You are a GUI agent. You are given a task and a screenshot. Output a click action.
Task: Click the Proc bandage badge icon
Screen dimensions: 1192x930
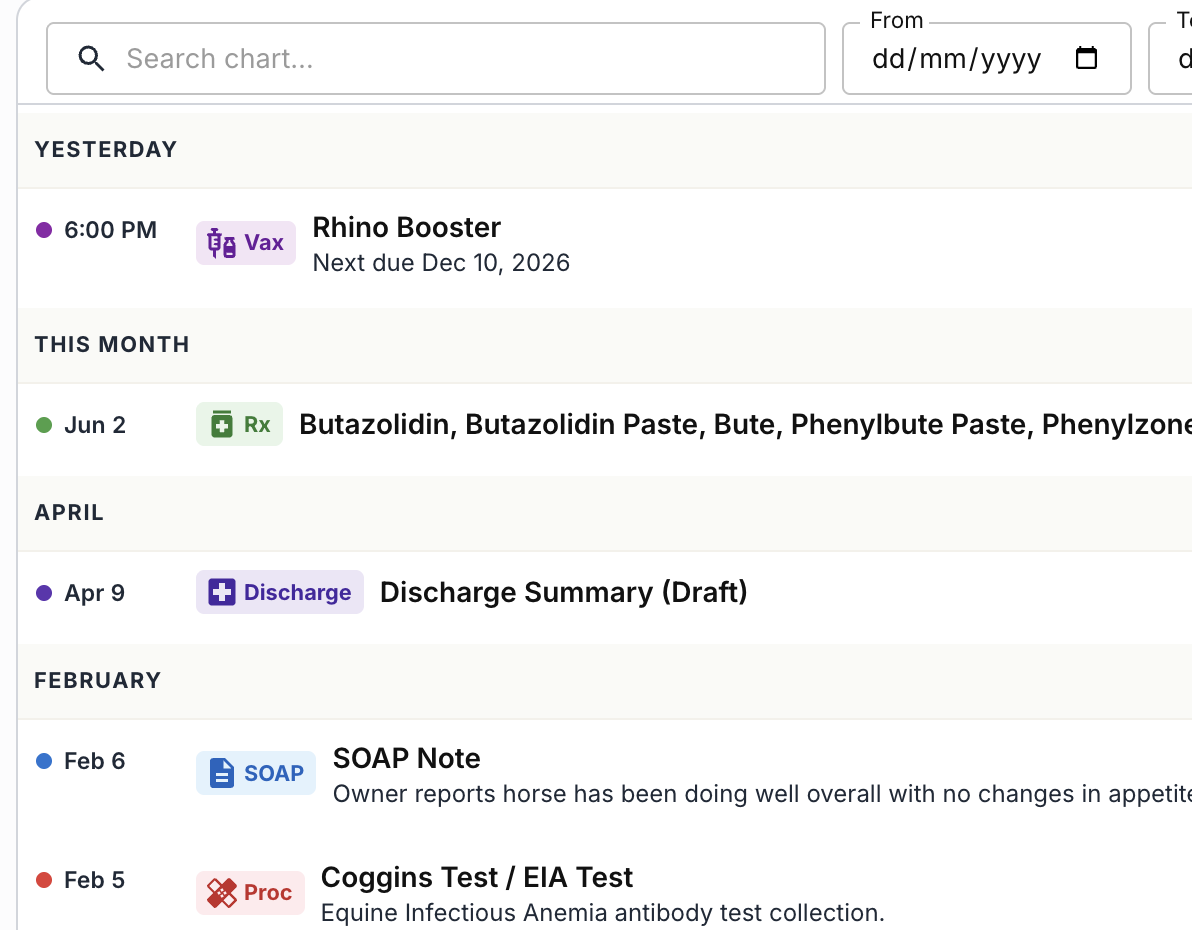point(221,893)
